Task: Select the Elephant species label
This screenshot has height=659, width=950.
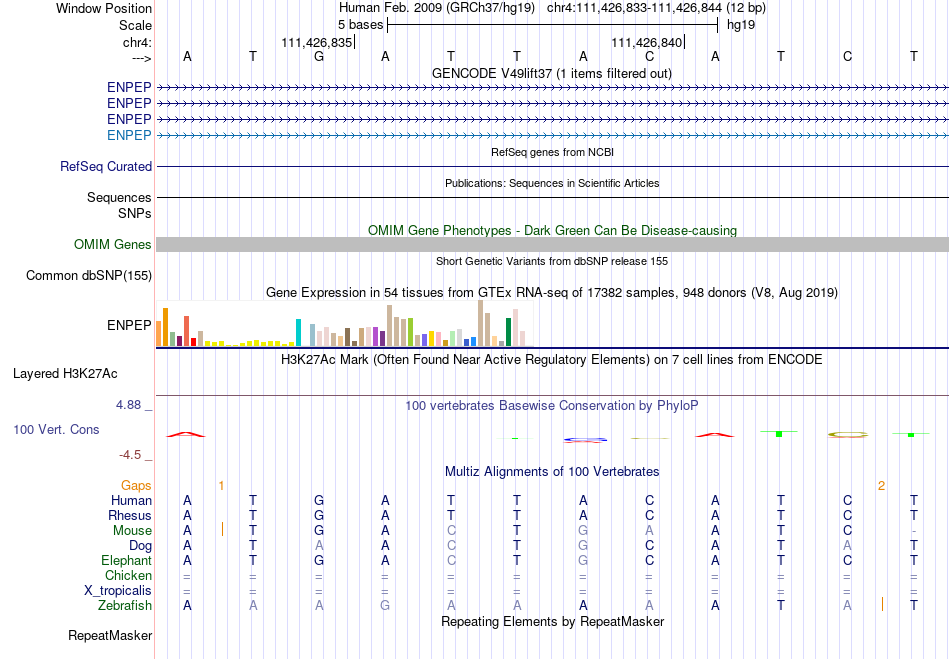Action: [126, 560]
